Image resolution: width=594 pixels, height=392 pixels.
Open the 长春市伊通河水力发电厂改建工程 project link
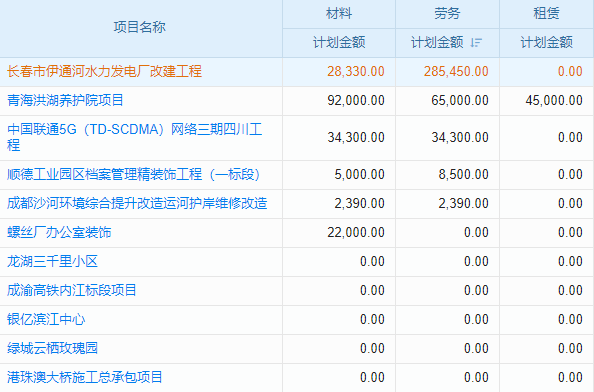coord(104,71)
